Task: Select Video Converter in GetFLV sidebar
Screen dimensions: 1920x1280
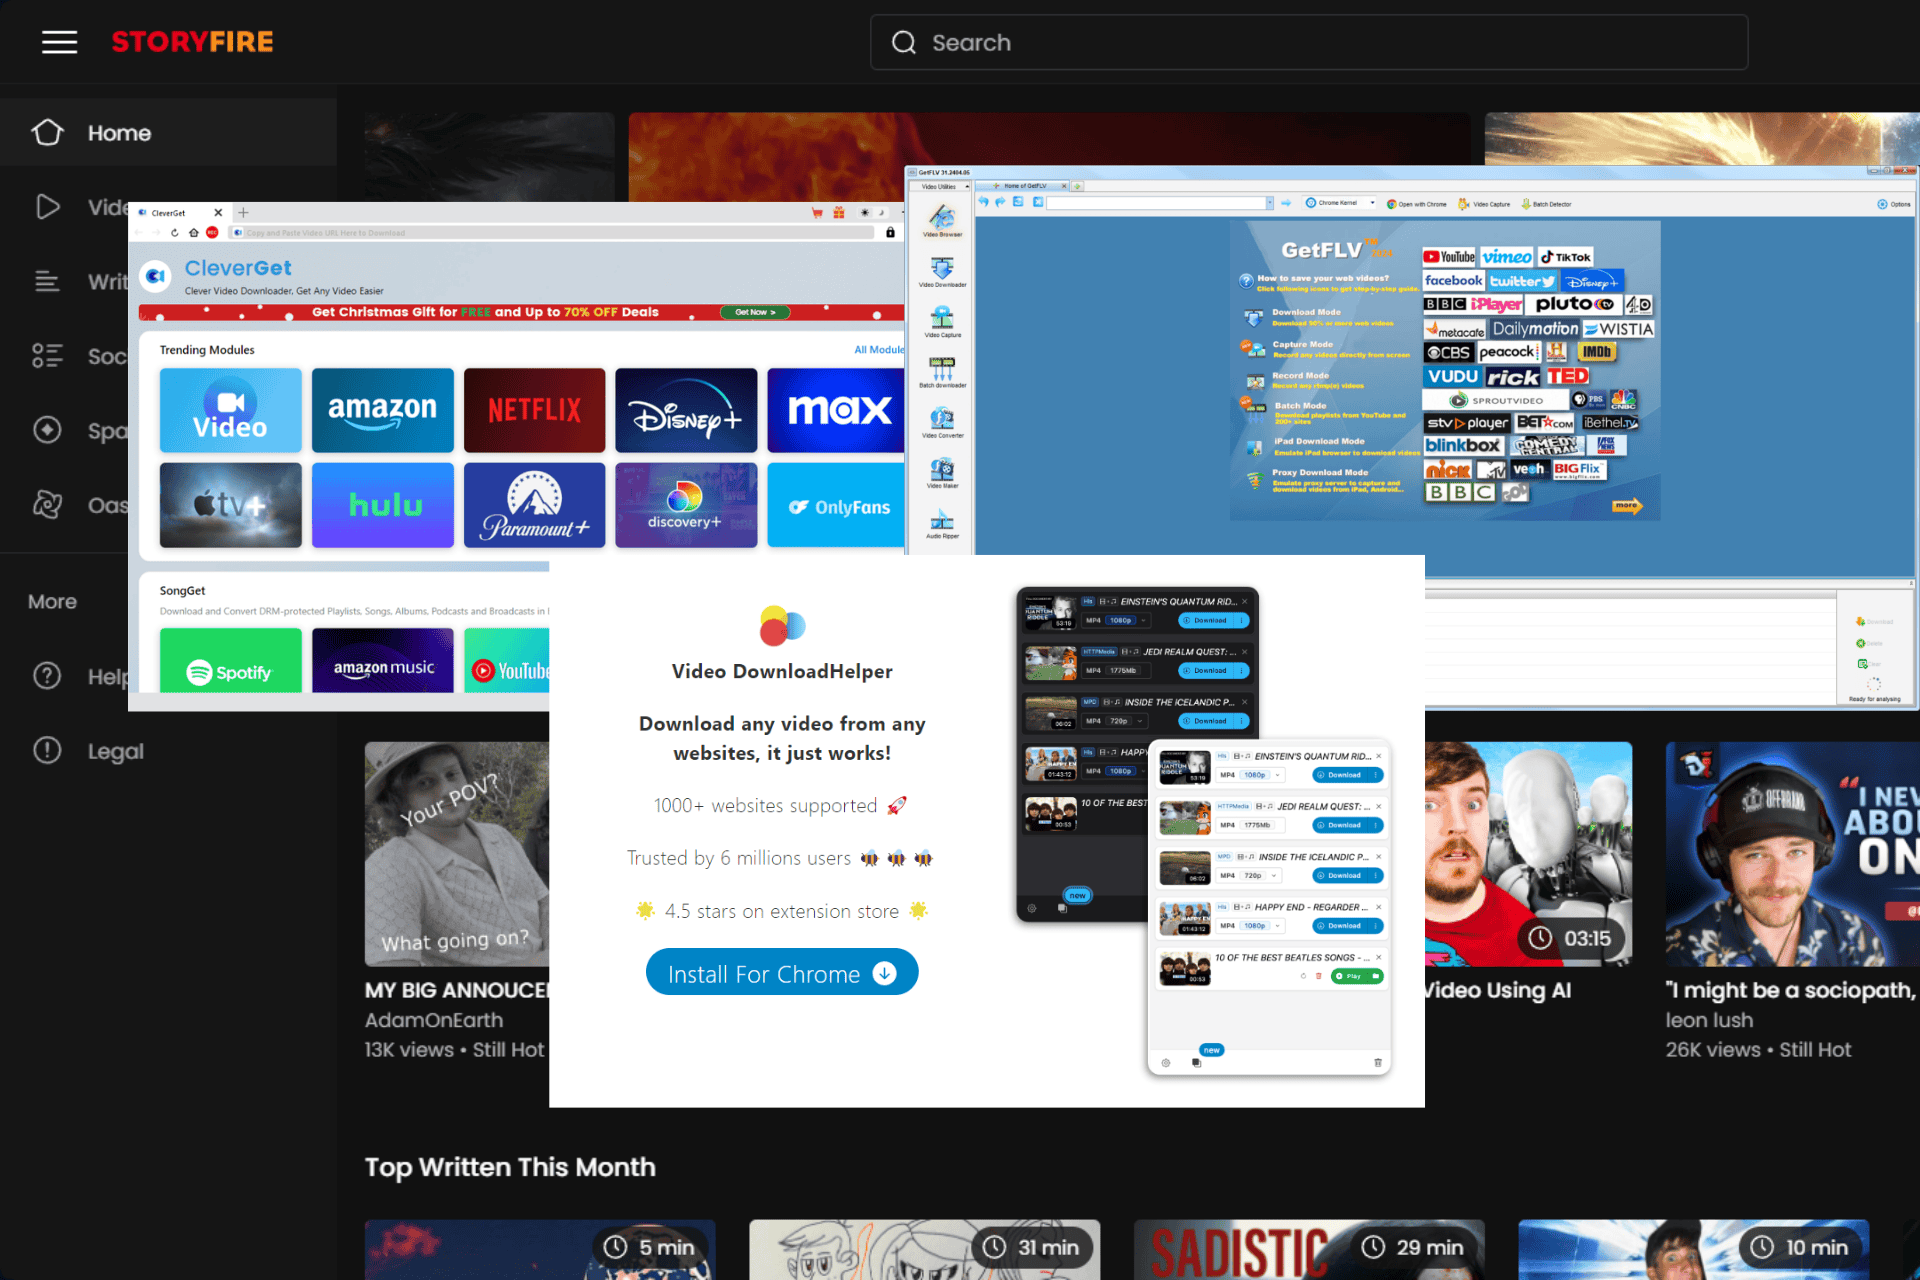Action: click(x=942, y=422)
